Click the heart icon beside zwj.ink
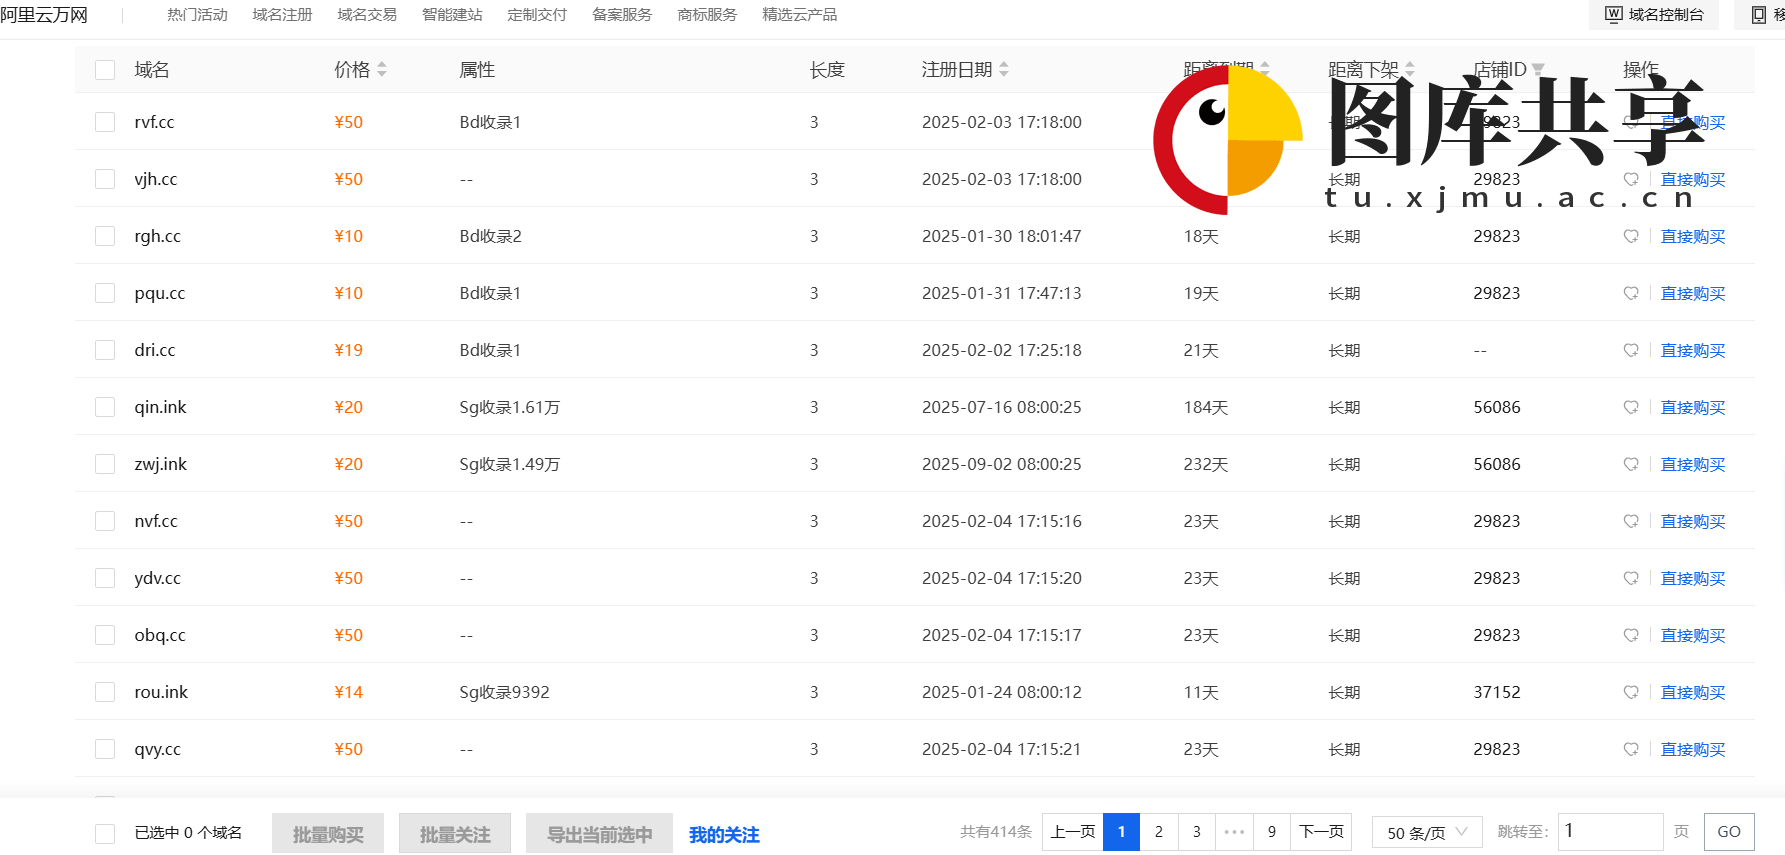 [x=1630, y=464]
